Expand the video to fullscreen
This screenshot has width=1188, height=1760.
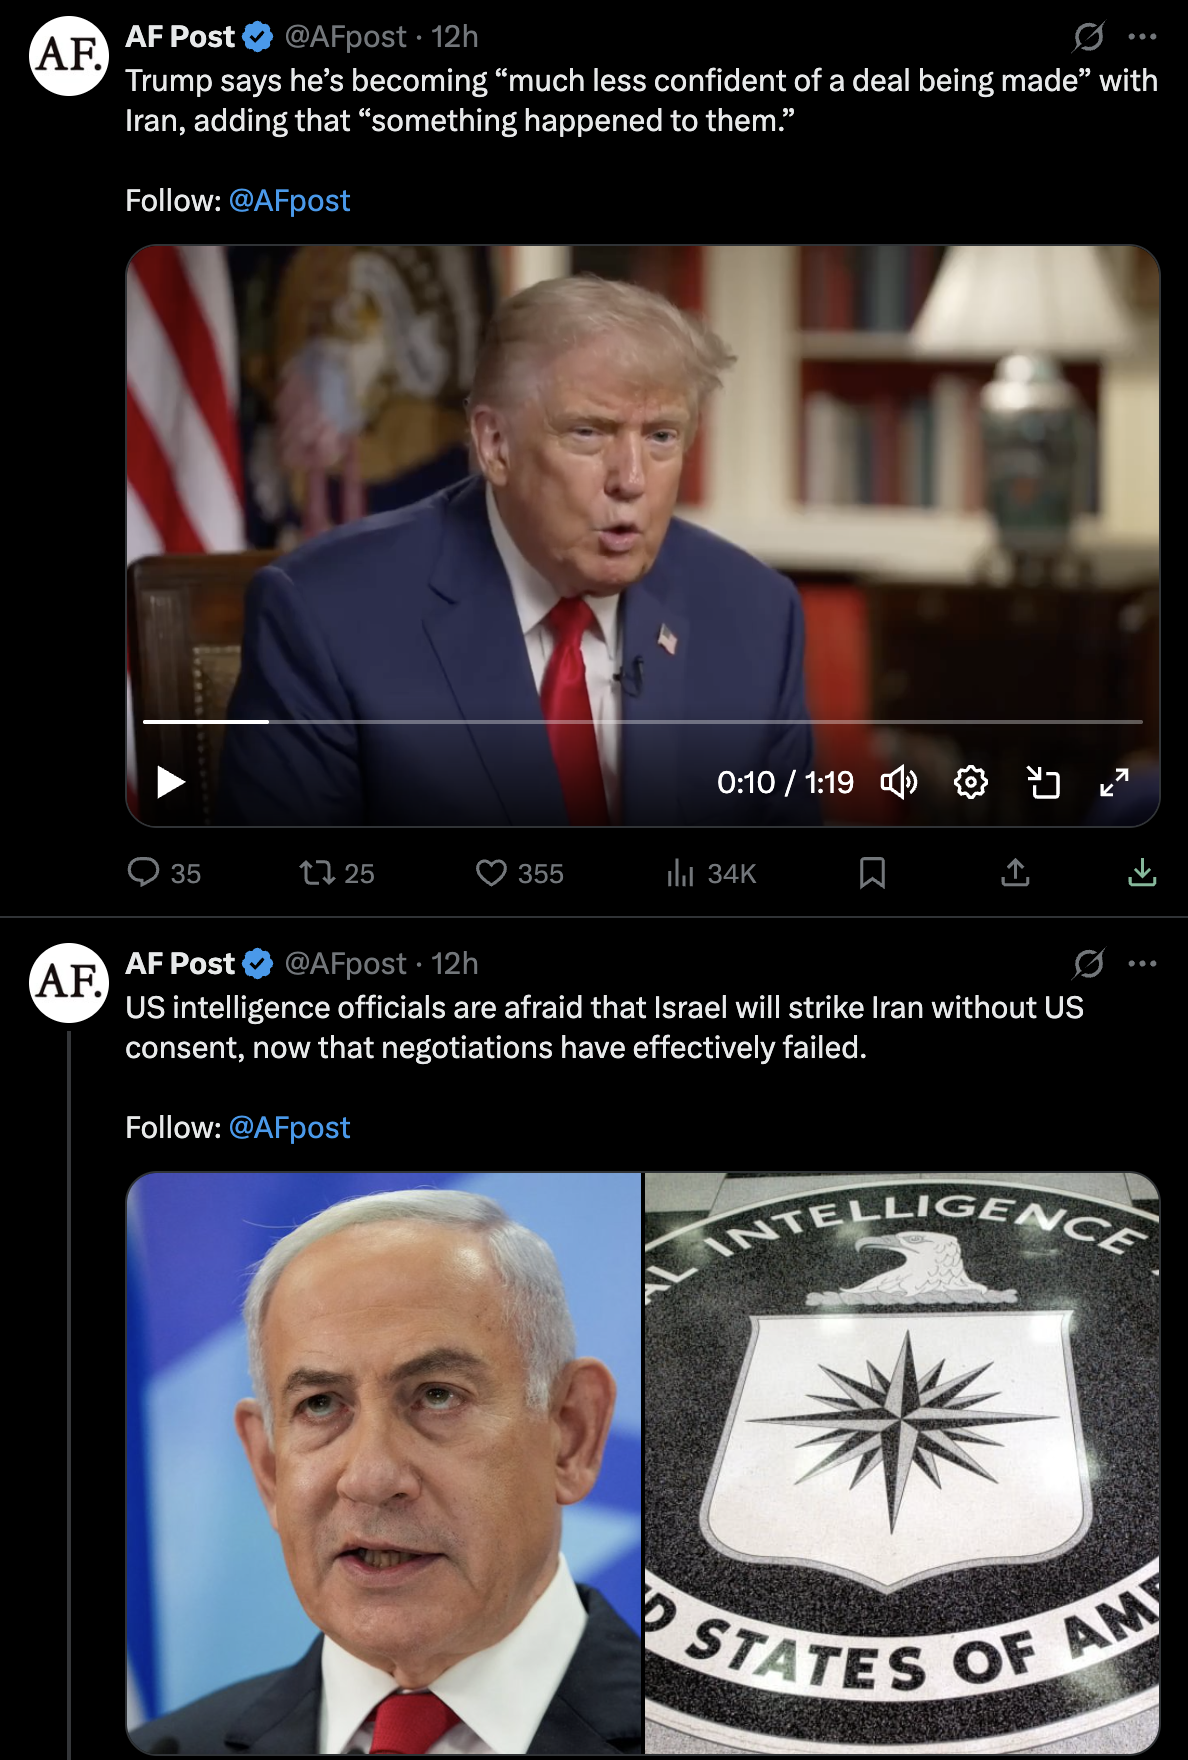[1114, 782]
